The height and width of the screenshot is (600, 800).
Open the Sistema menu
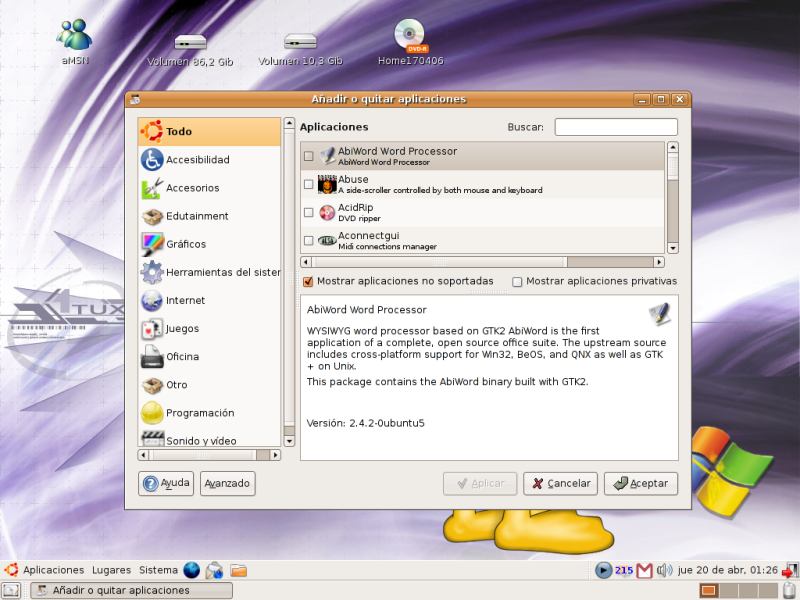[158, 570]
